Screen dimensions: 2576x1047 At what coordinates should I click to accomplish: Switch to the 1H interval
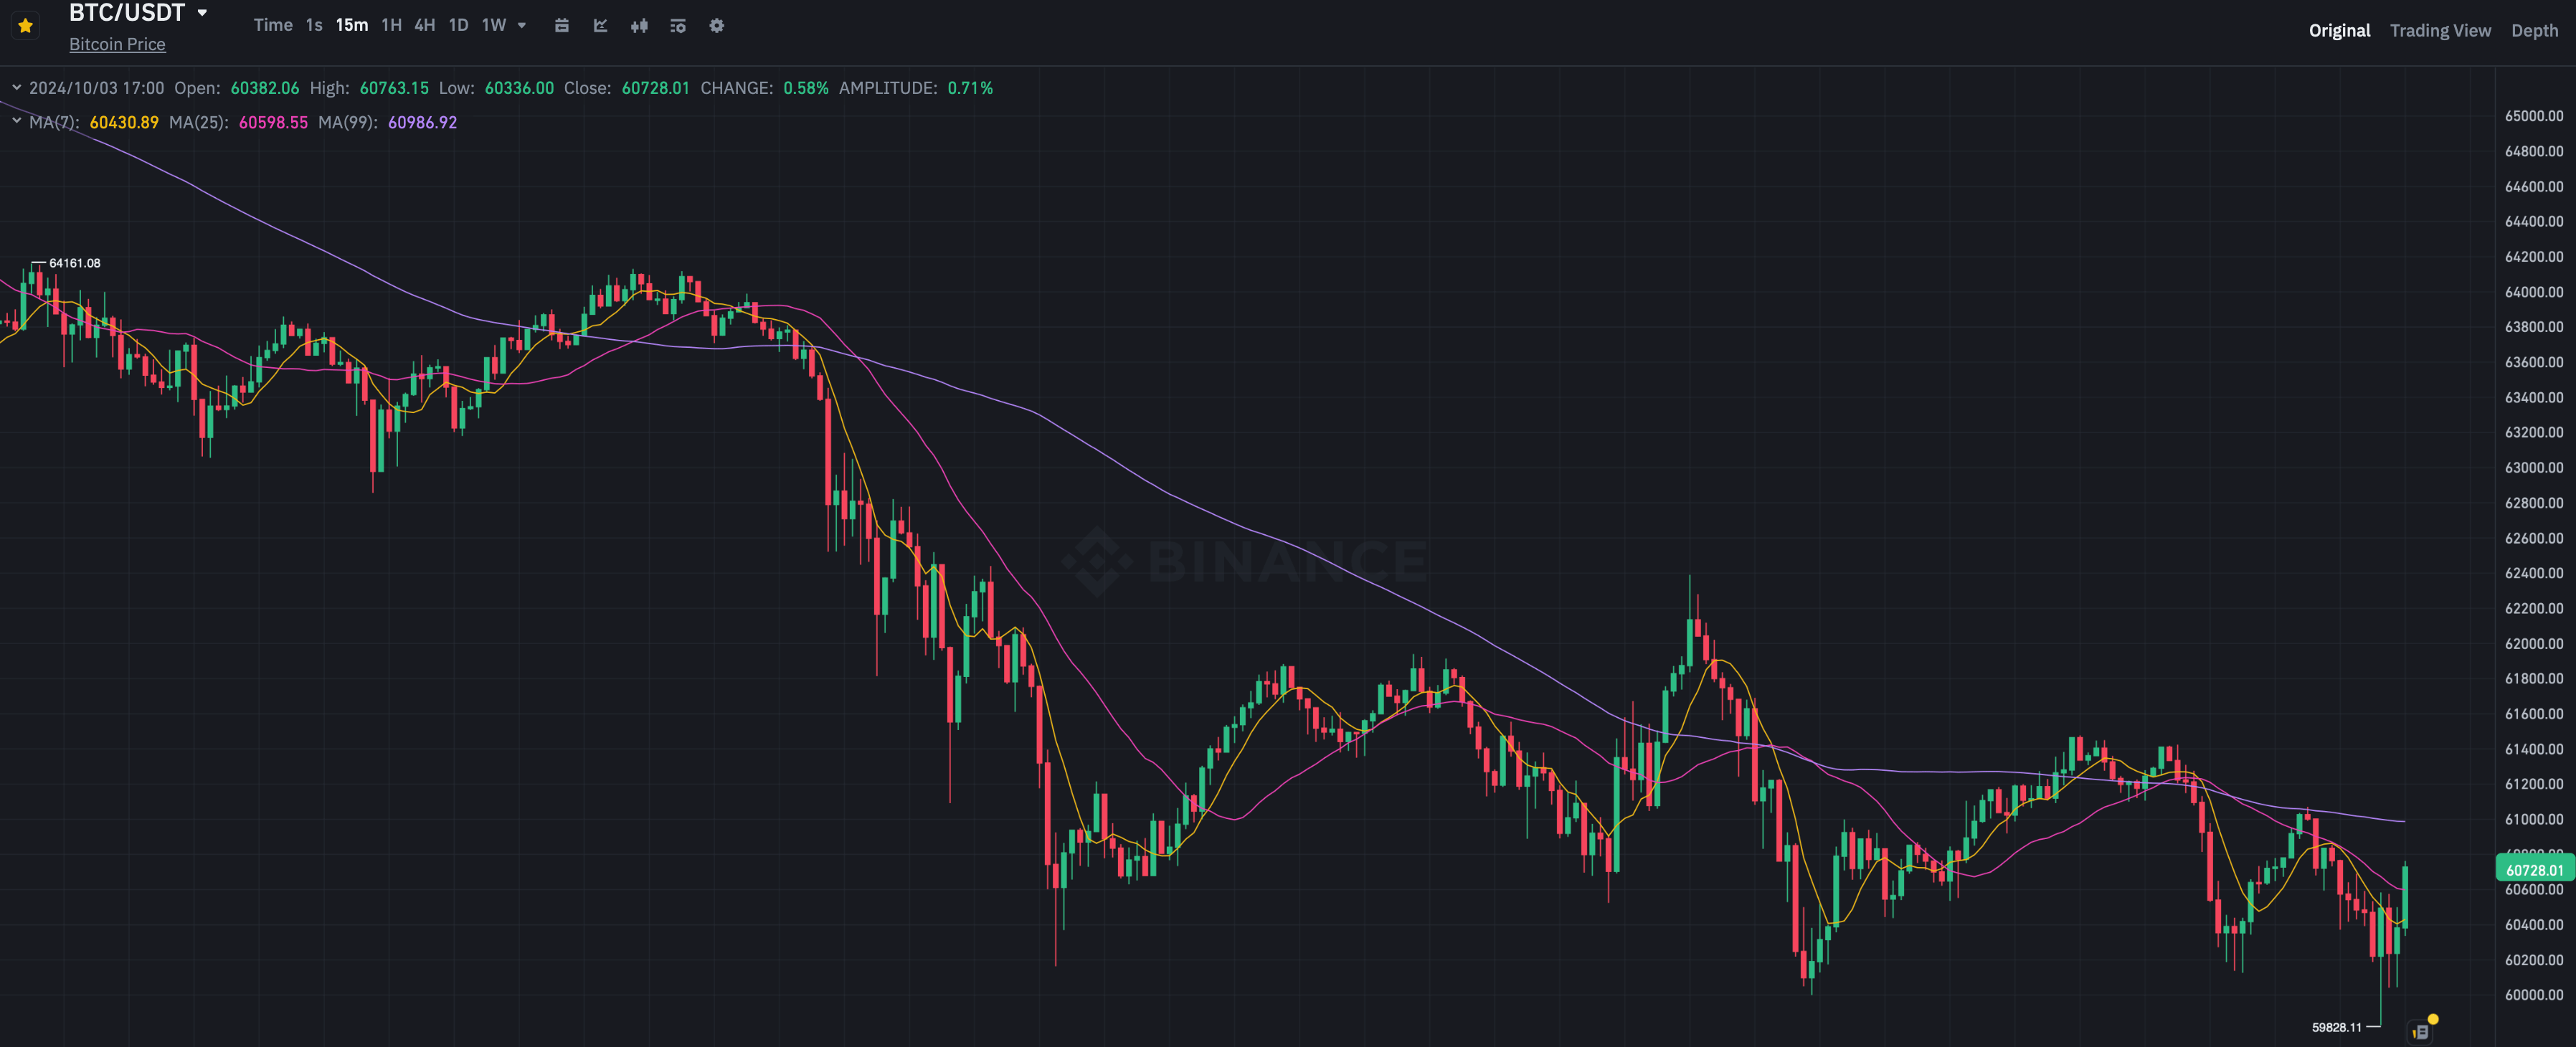point(392,25)
